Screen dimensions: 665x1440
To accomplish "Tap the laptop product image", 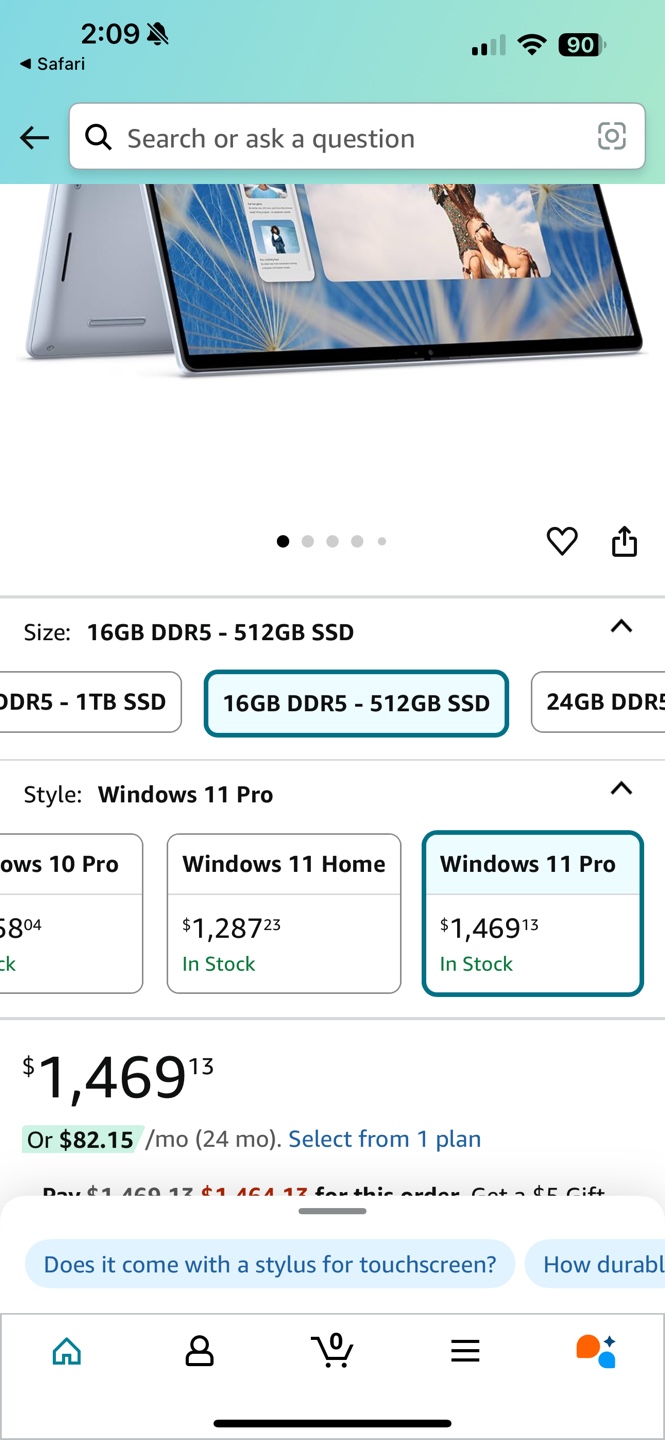I will [332, 280].
